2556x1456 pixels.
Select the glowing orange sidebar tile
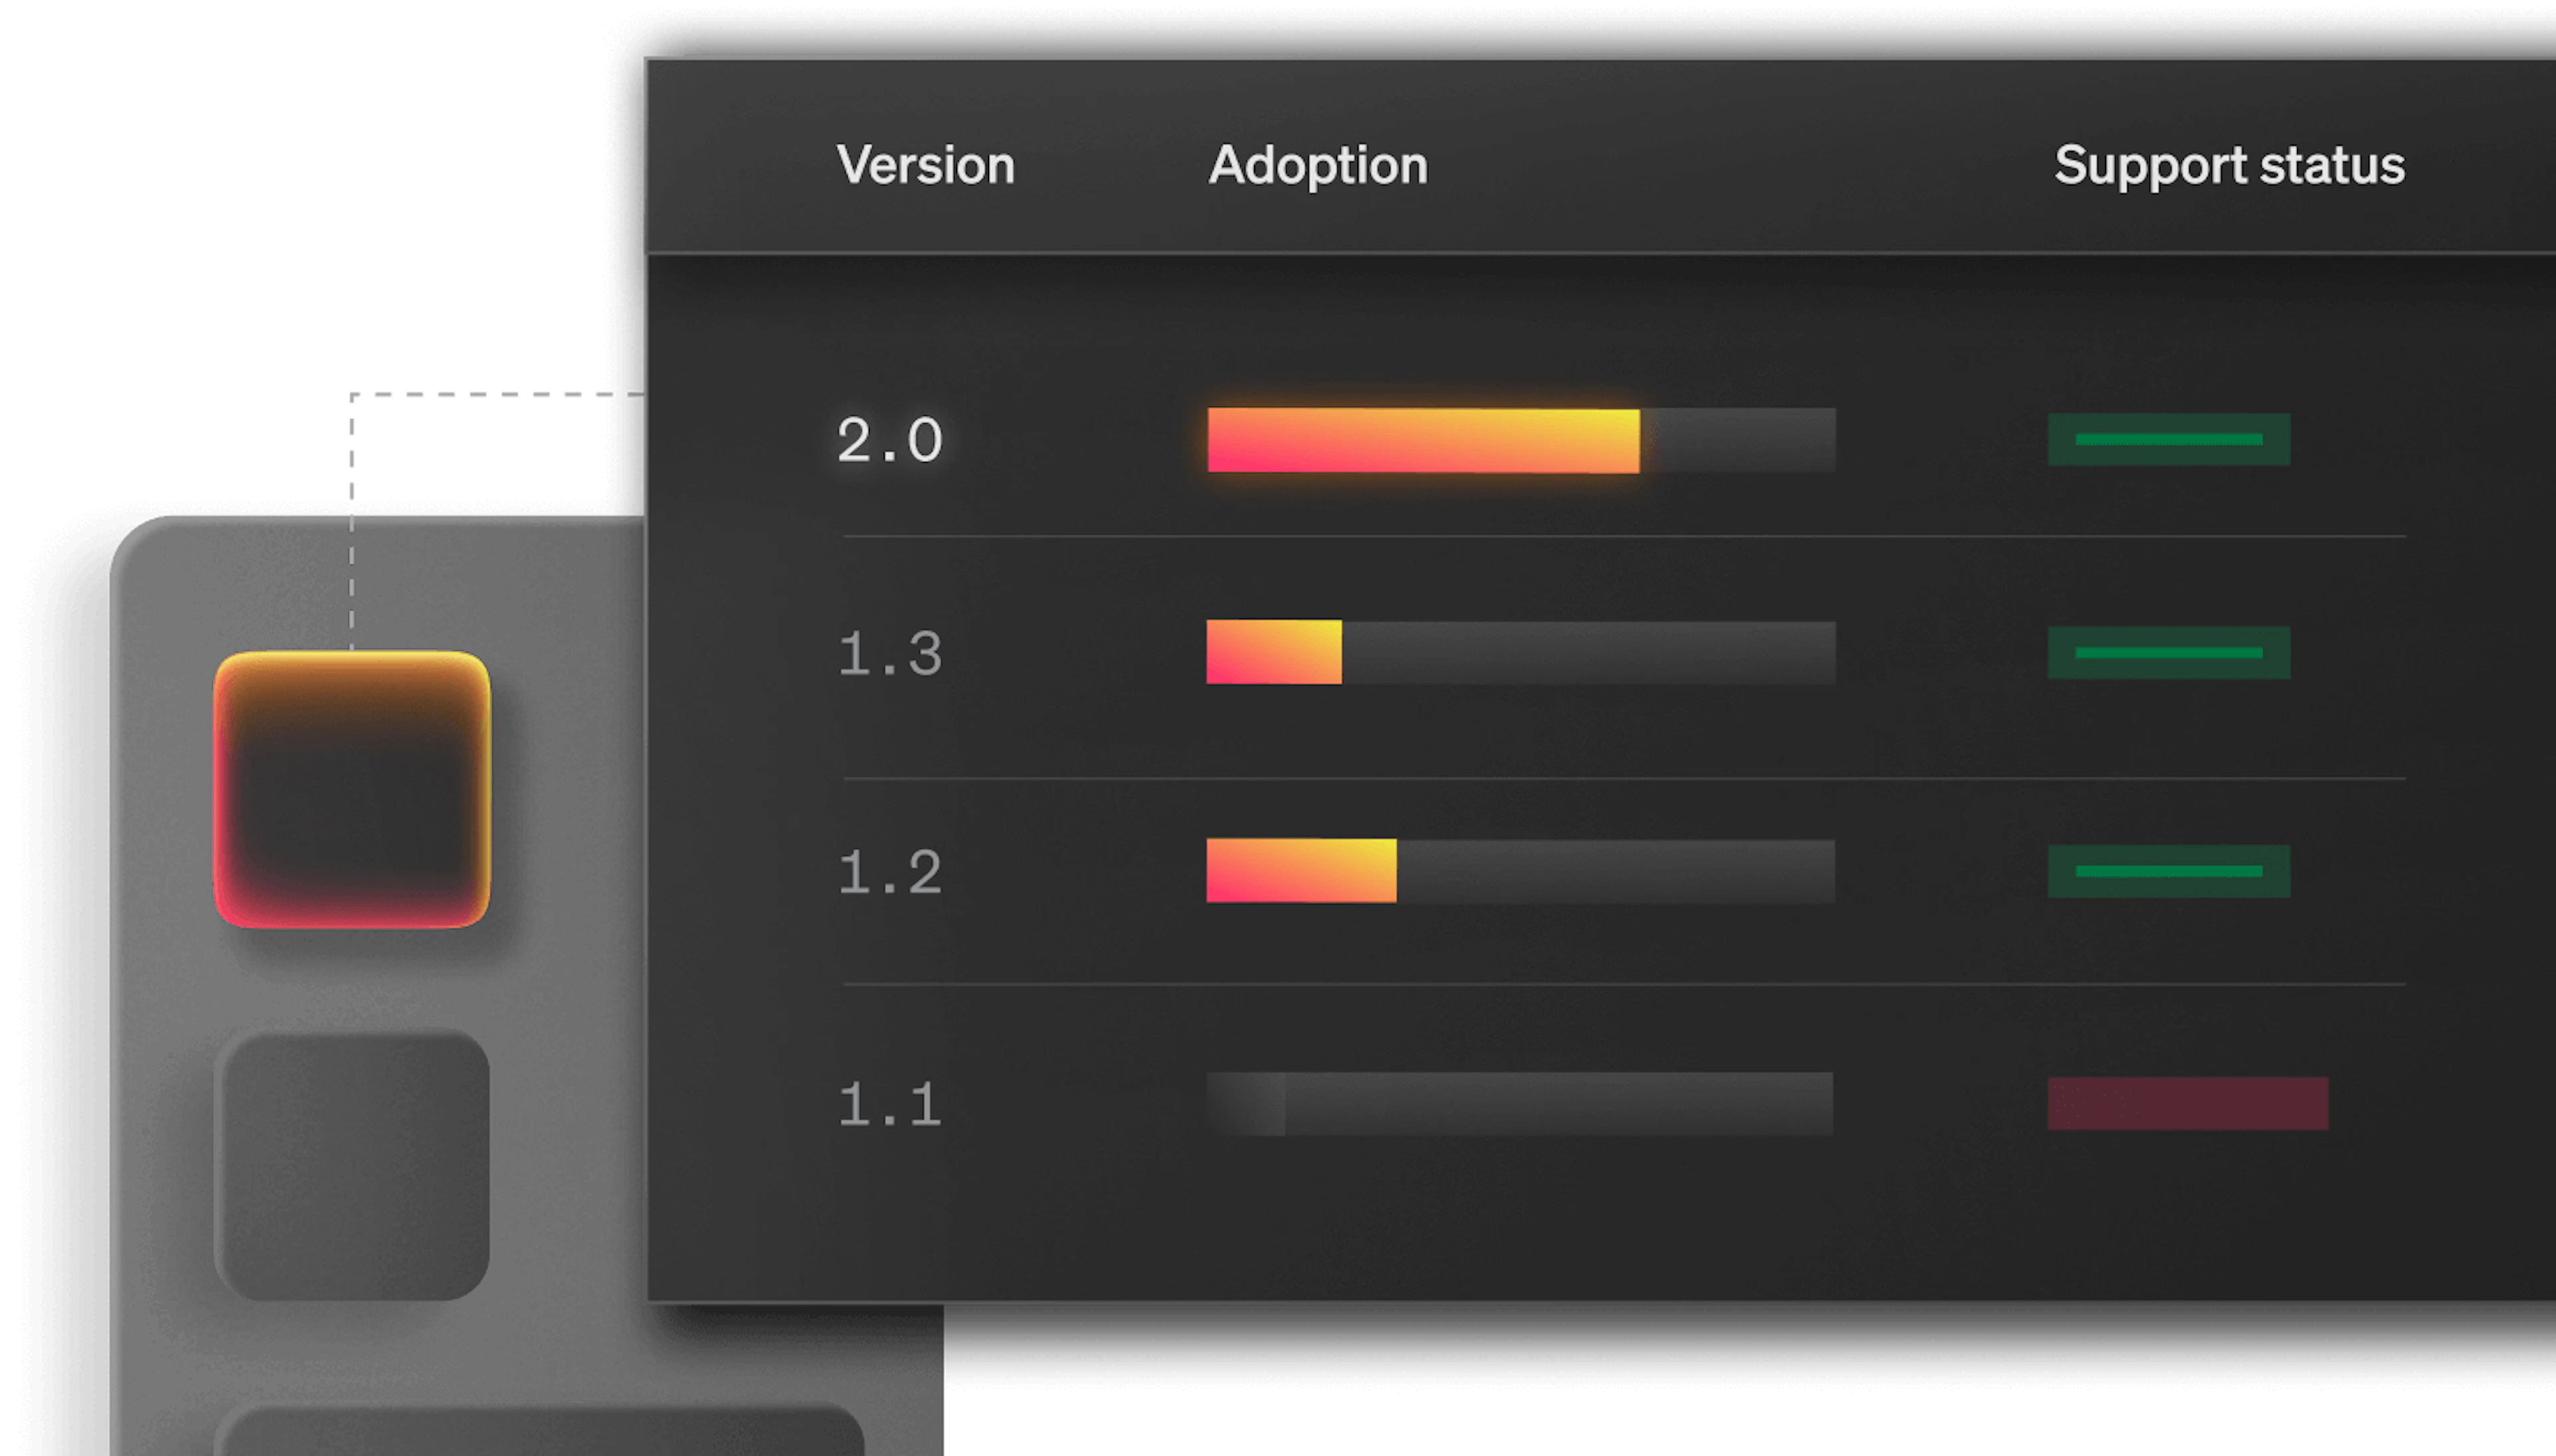coord(351,789)
